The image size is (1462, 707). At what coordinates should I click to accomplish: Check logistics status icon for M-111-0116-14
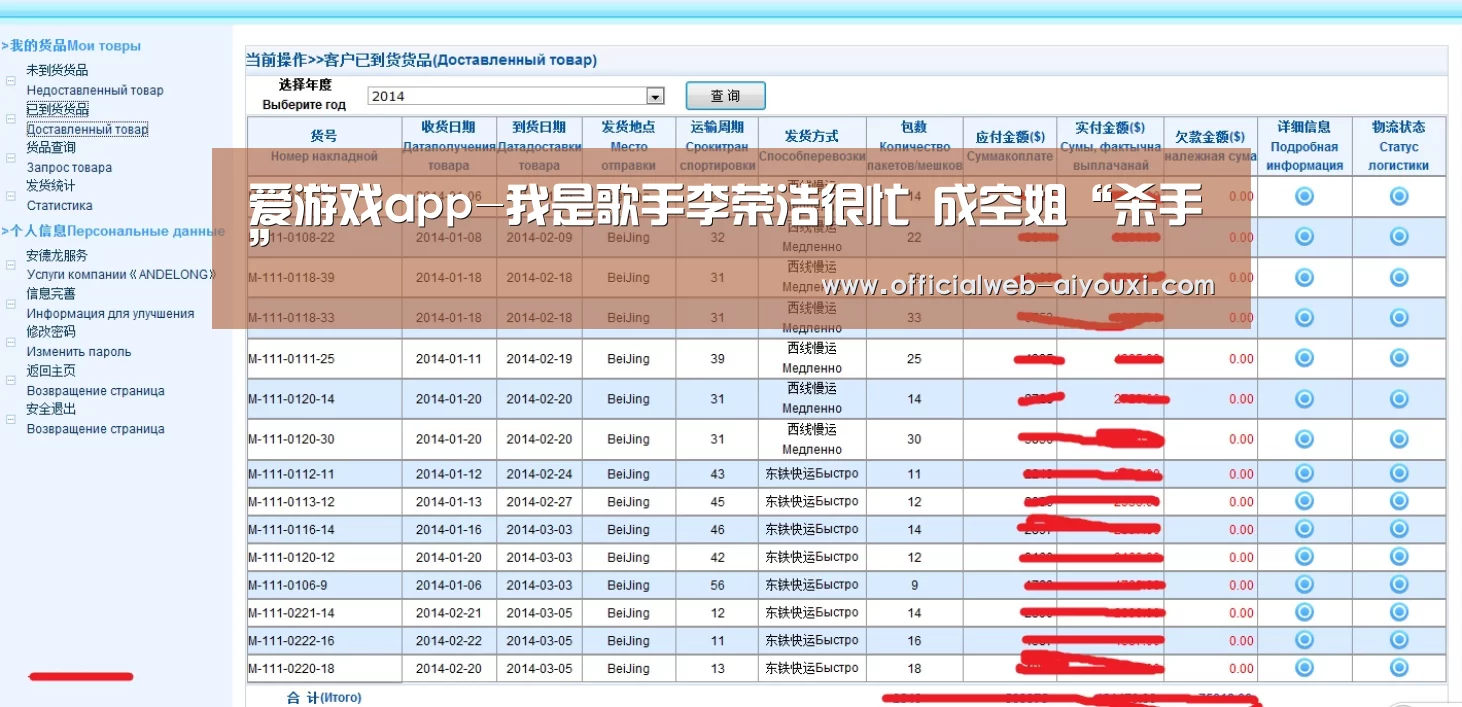1398,529
